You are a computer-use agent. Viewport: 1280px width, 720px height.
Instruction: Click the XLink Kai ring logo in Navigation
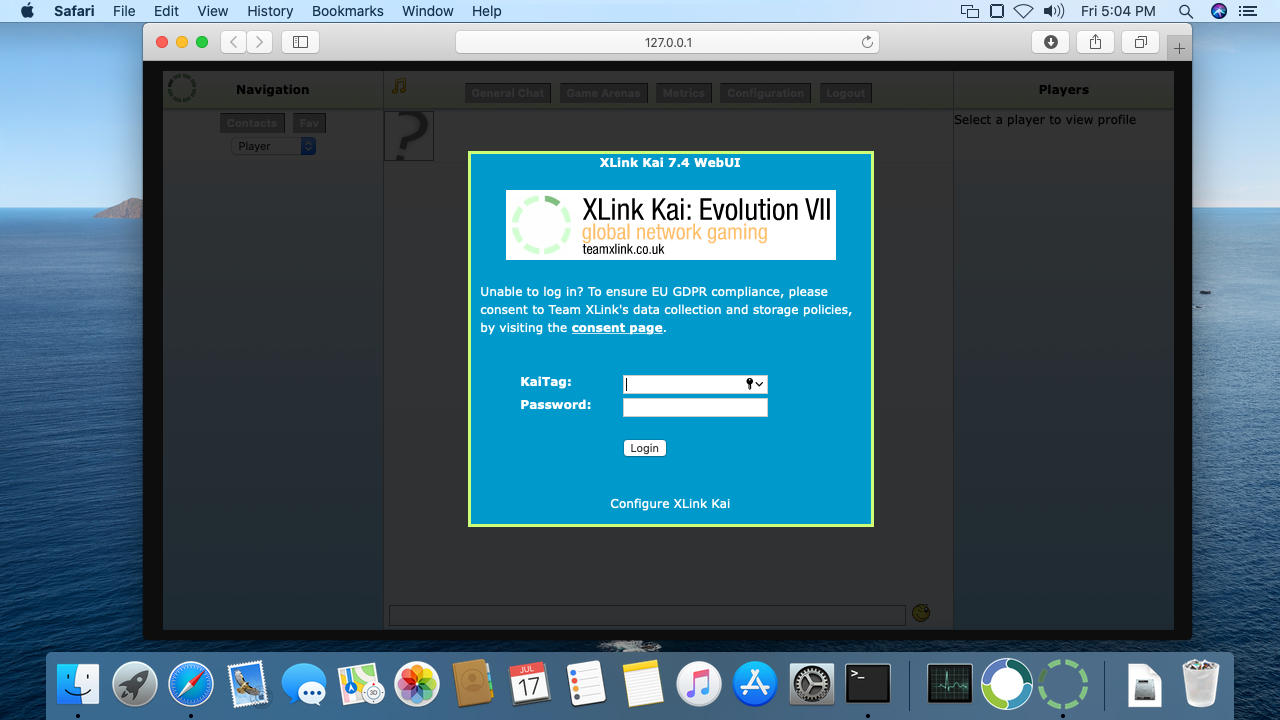pos(181,88)
